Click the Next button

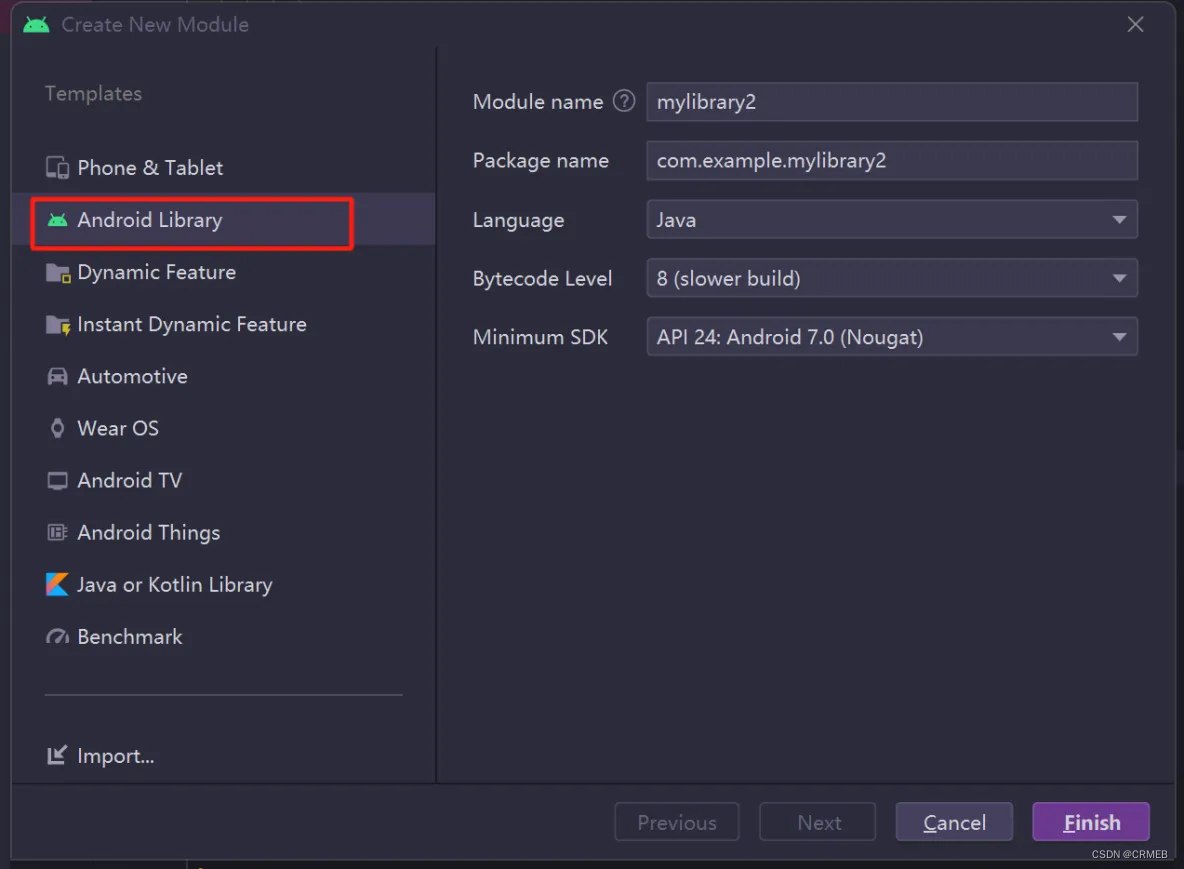pyautogui.click(x=818, y=821)
